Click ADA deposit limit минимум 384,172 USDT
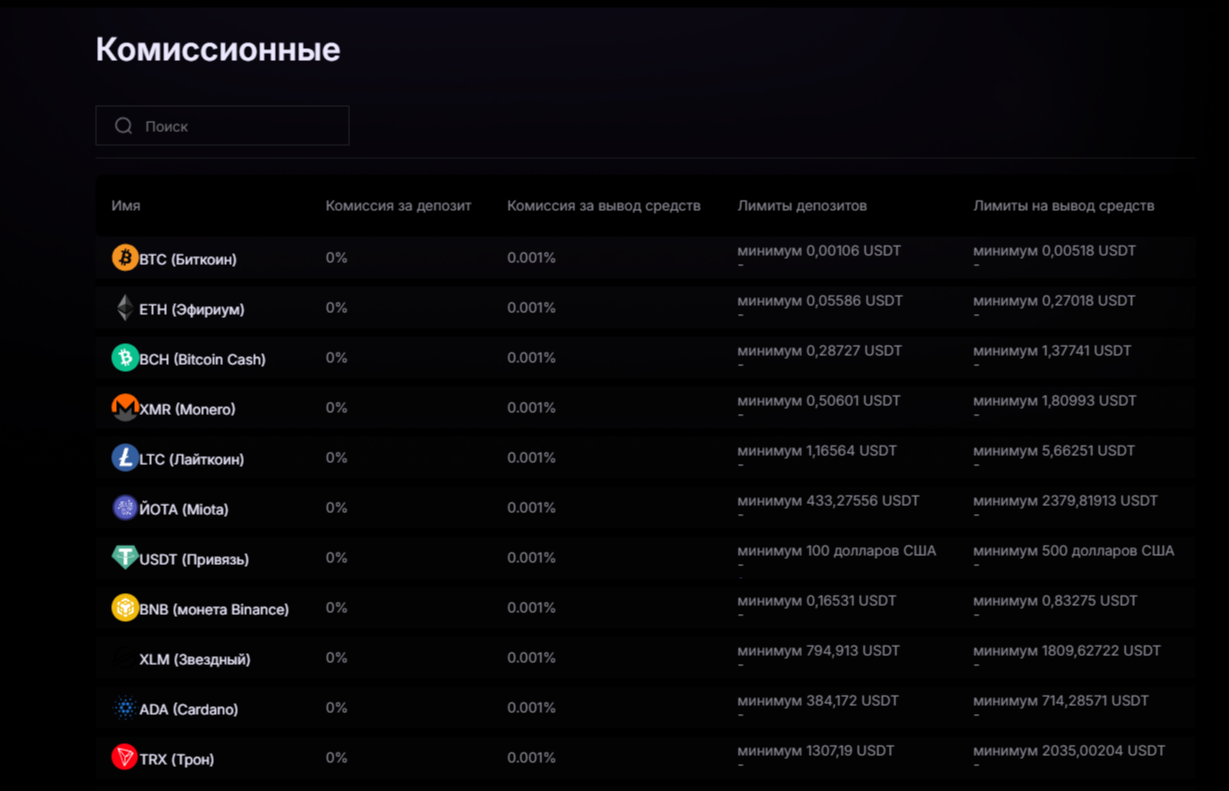The image size is (1229, 791). pyautogui.click(x=818, y=701)
